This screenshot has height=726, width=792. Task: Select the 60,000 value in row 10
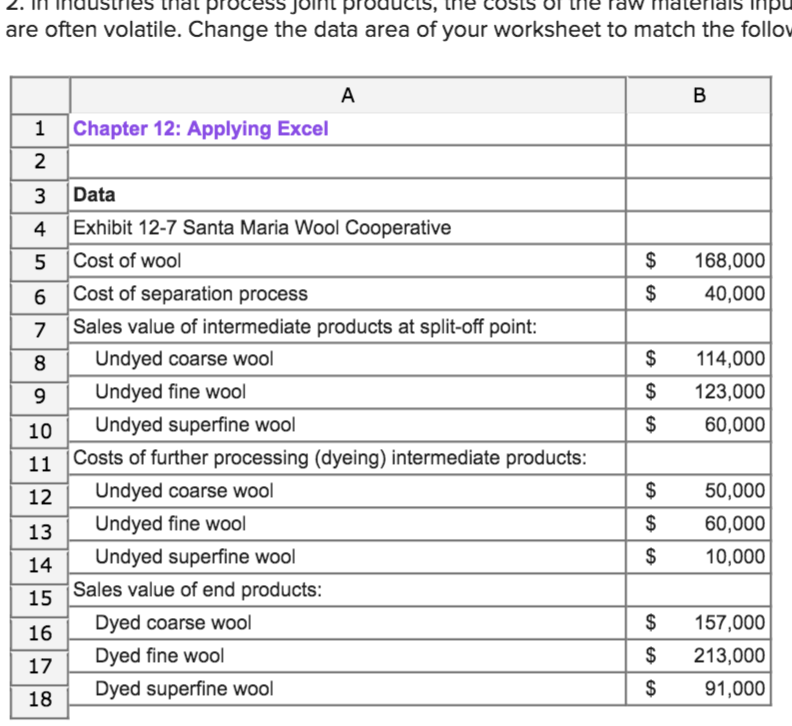click(699, 425)
